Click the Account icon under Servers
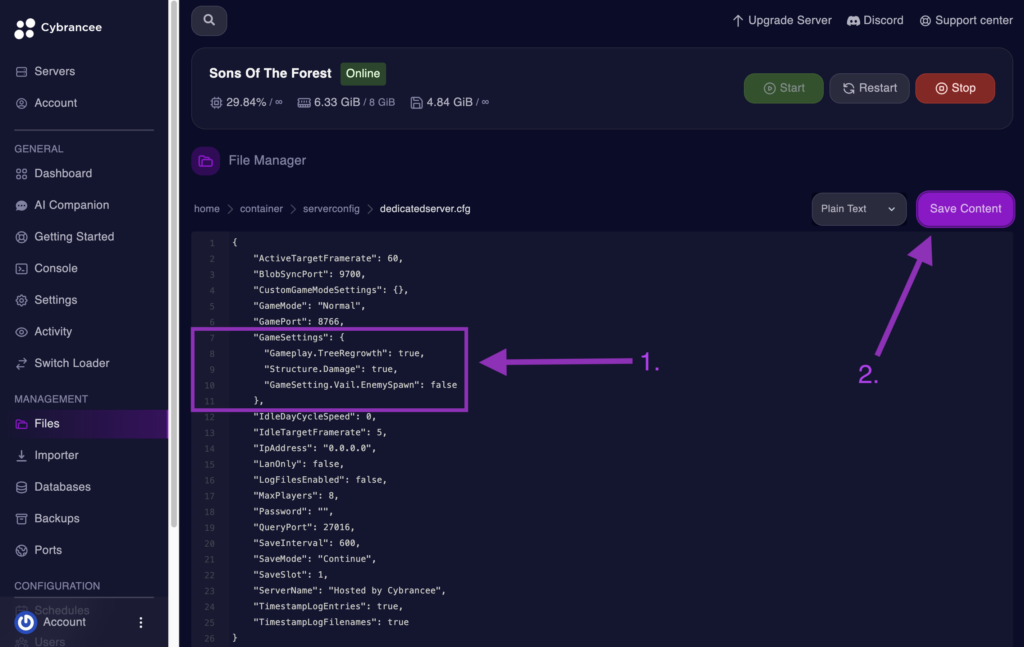Image resolution: width=1024 pixels, height=647 pixels. [22, 103]
